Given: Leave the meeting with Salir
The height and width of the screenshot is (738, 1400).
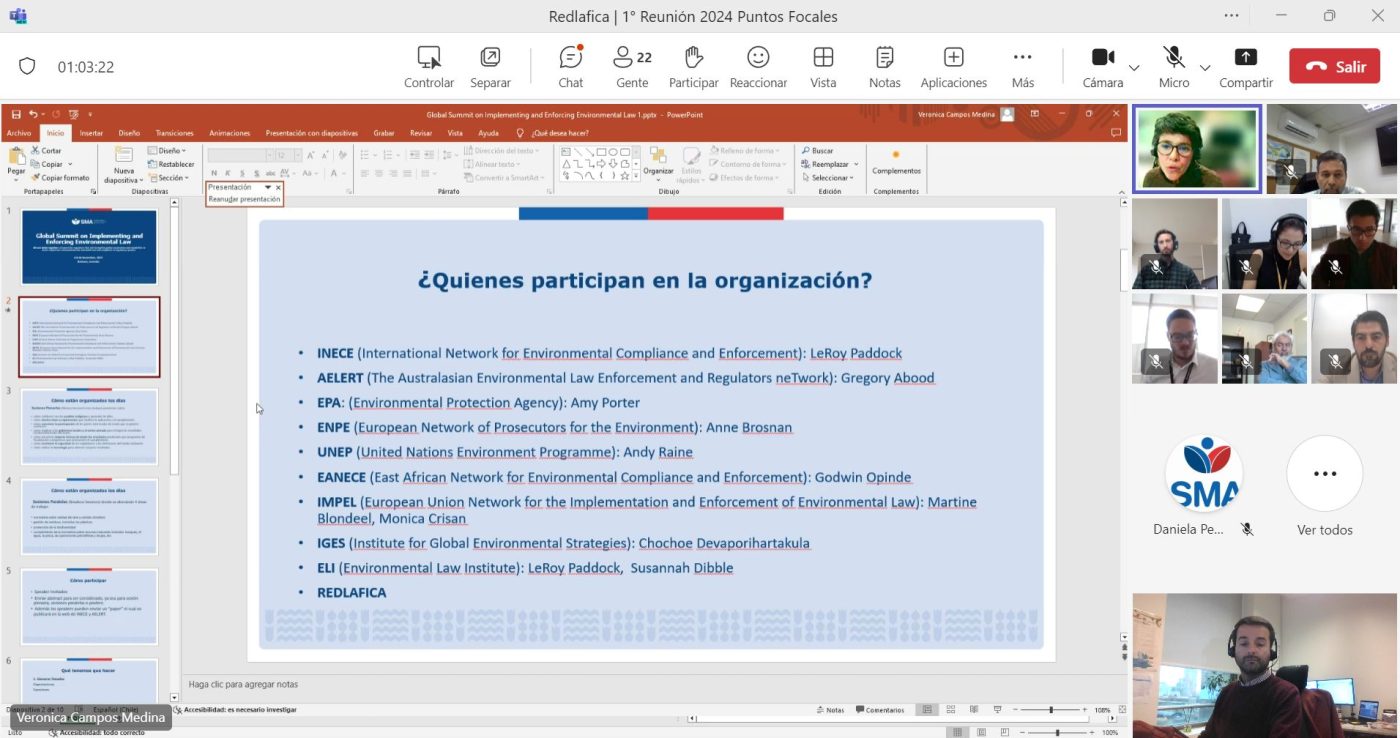Looking at the screenshot, I should [x=1336, y=67].
